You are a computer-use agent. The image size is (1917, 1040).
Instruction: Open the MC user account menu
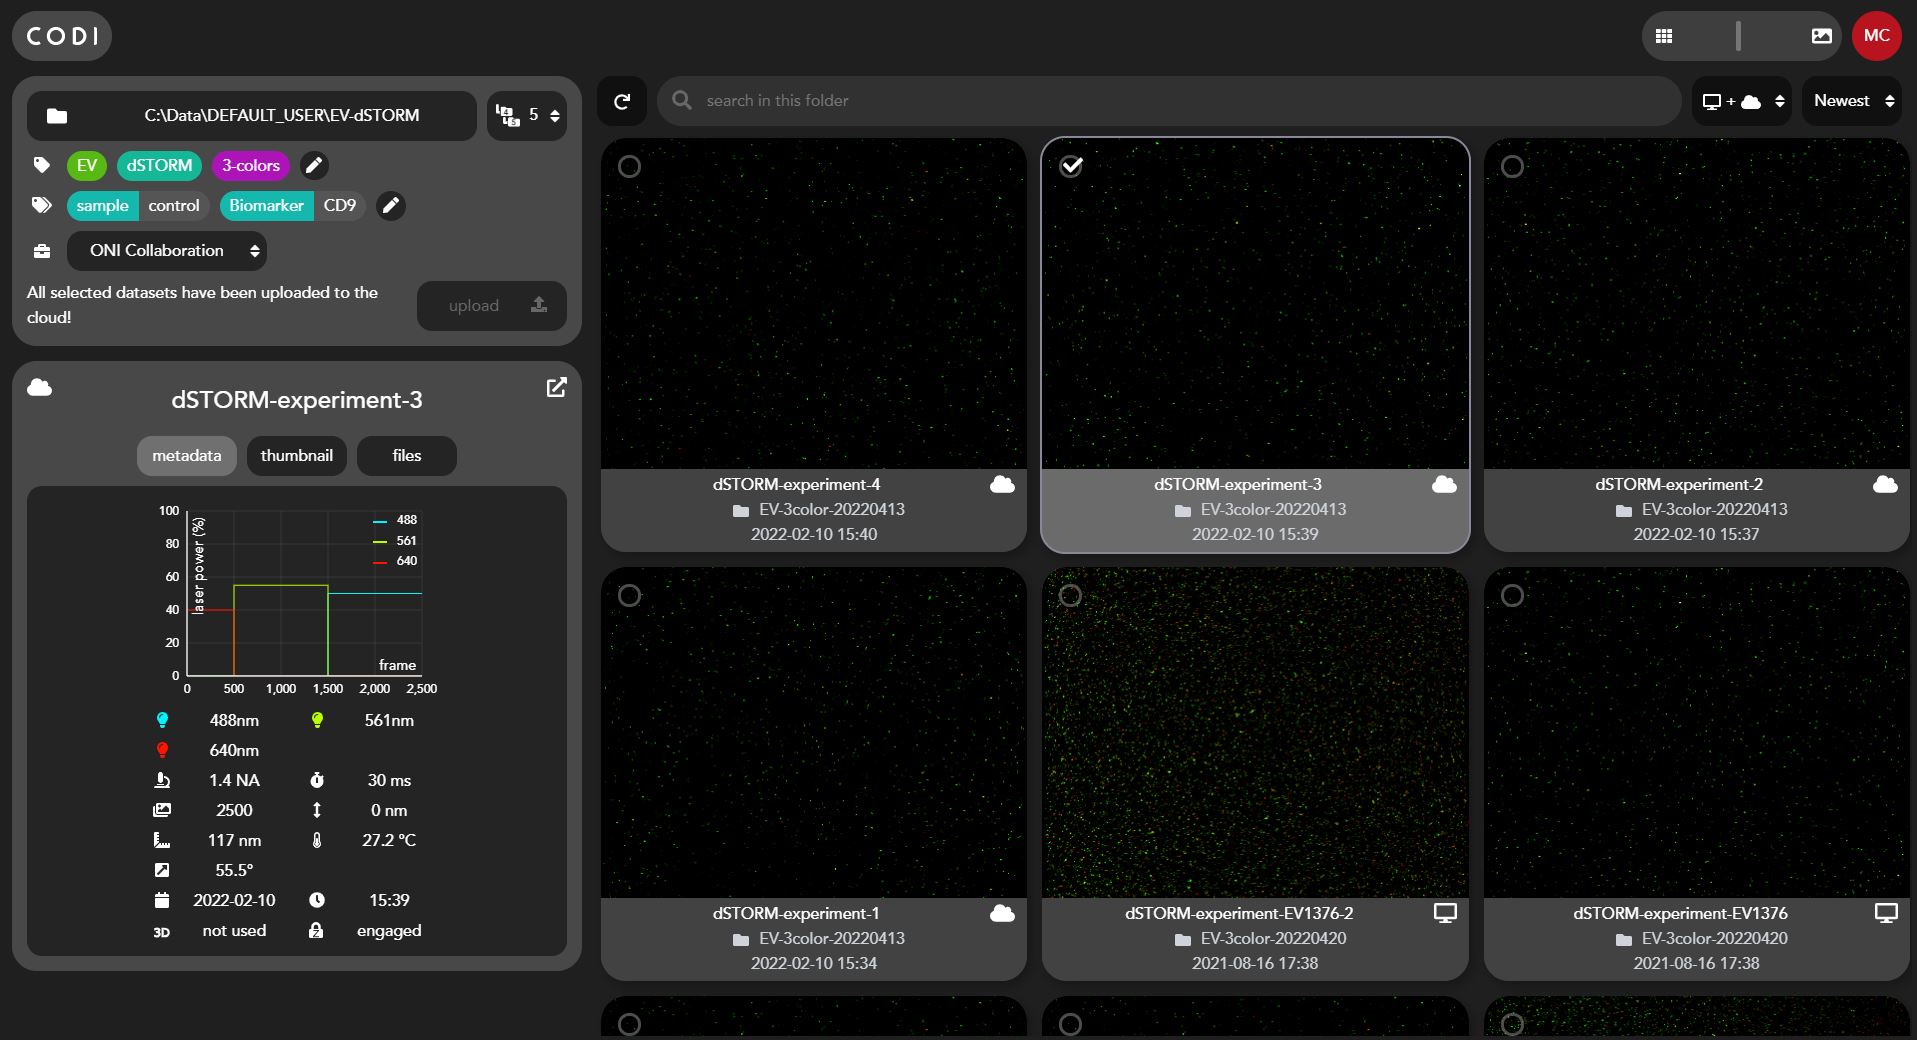(x=1876, y=36)
